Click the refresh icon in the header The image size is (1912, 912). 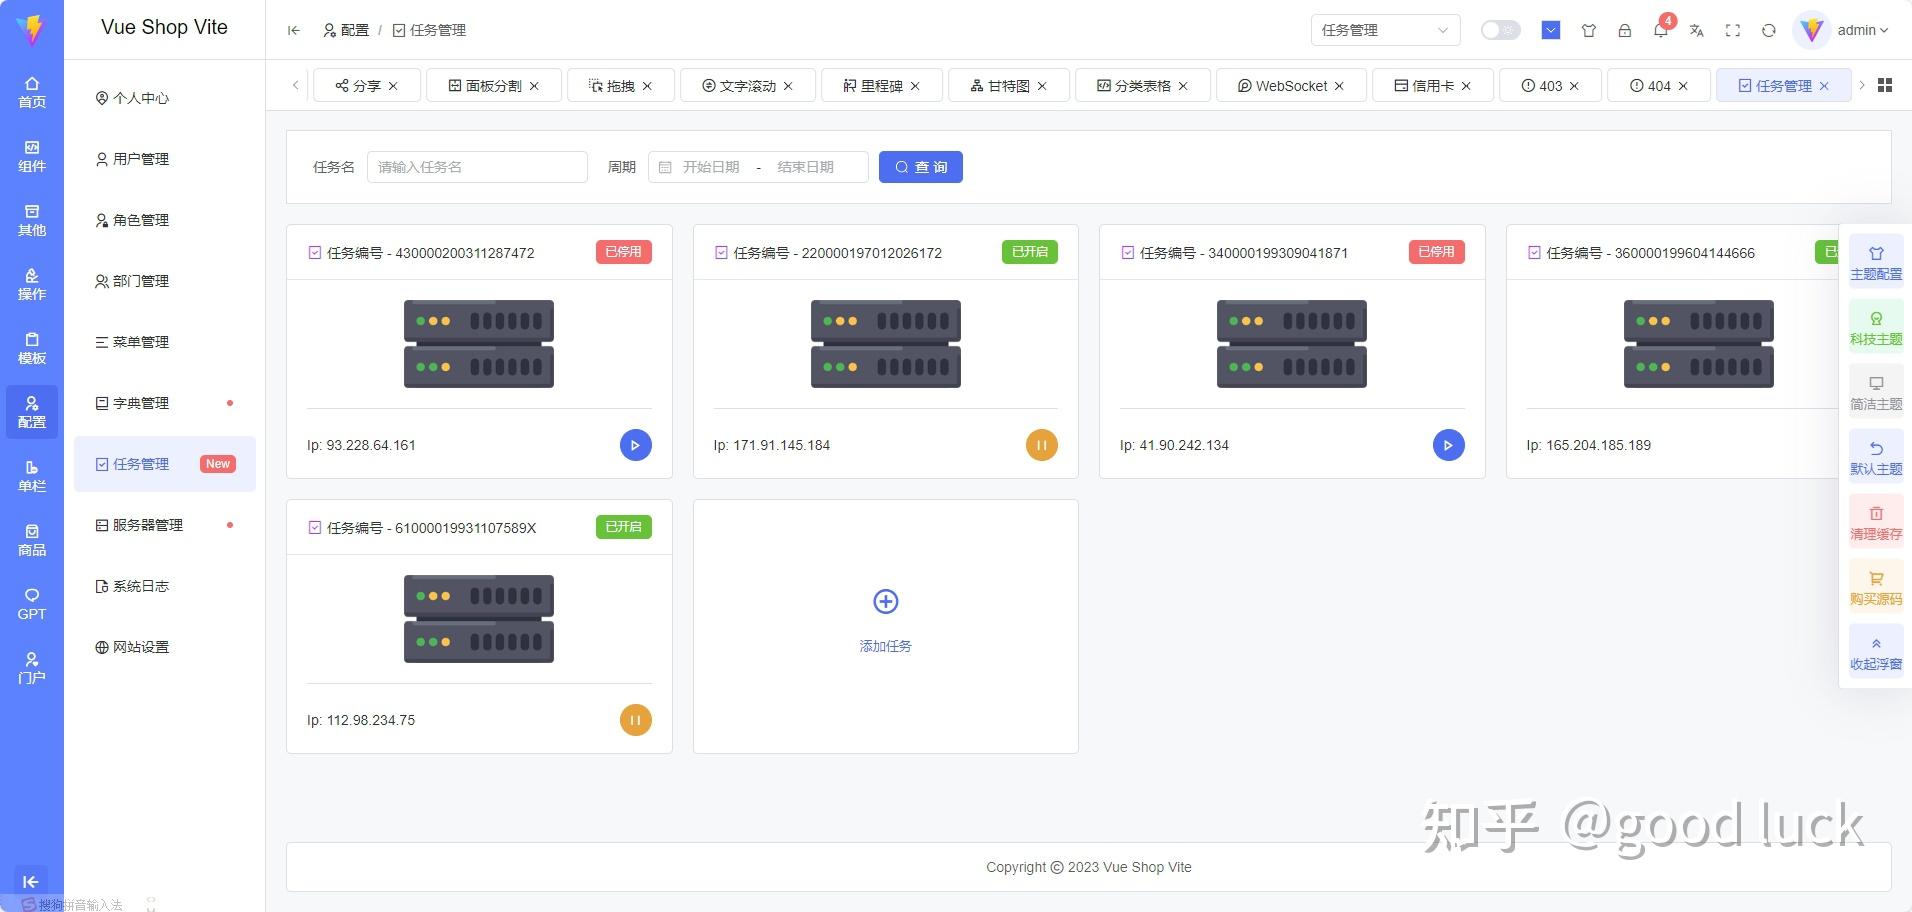click(1769, 30)
